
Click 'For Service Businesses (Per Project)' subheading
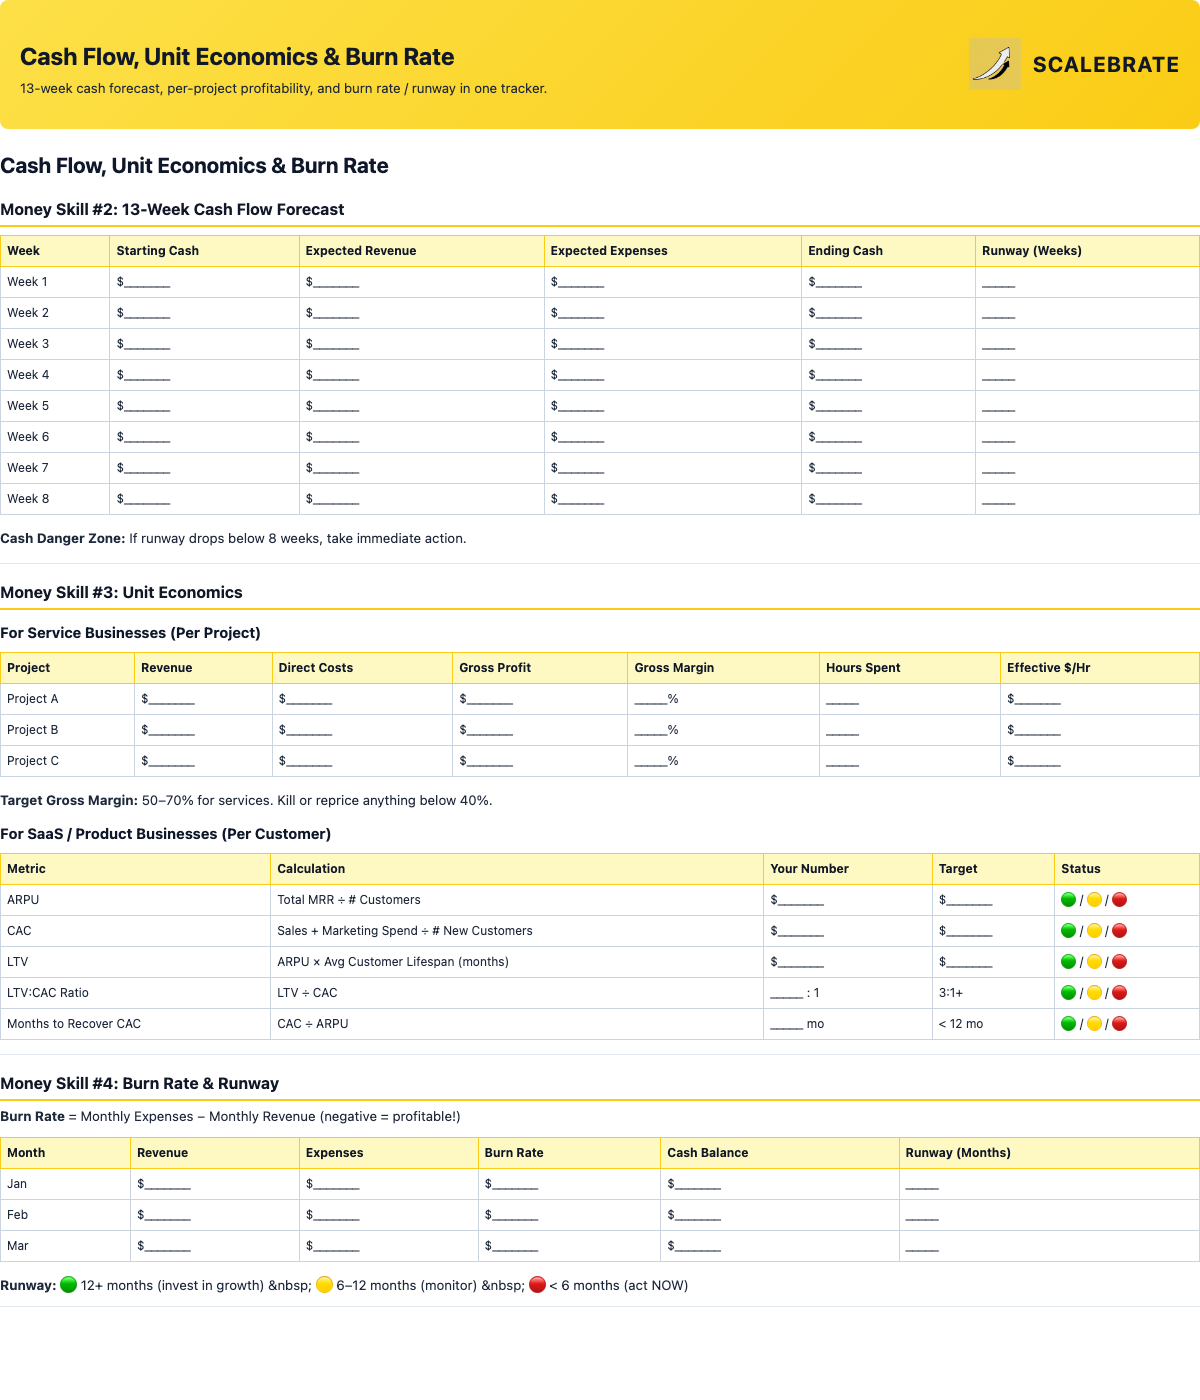tap(130, 633)
